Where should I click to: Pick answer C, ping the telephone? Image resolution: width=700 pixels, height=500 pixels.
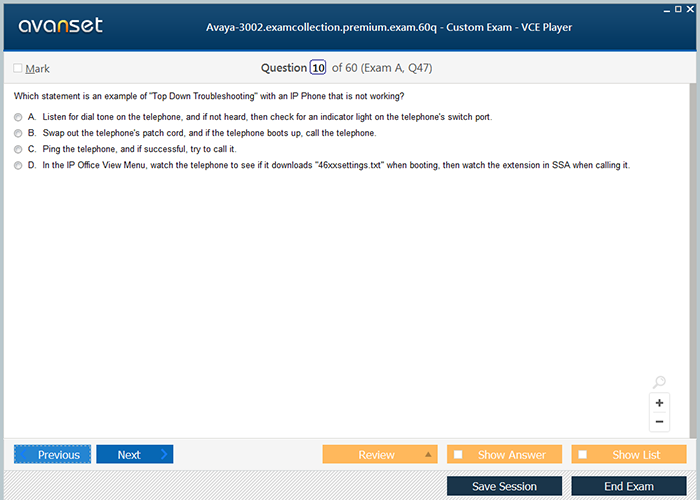[18, 149]
